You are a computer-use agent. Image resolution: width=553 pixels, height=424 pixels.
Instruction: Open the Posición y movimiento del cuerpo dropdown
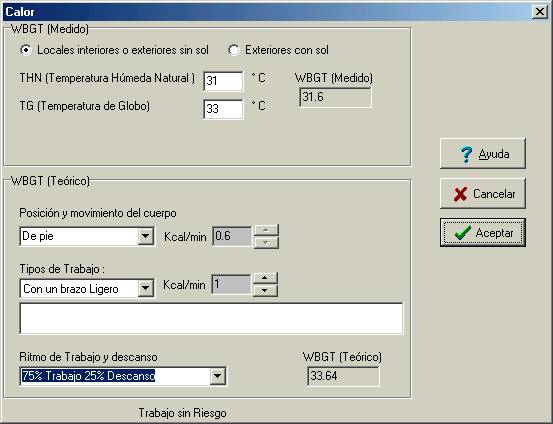(146, 236)
